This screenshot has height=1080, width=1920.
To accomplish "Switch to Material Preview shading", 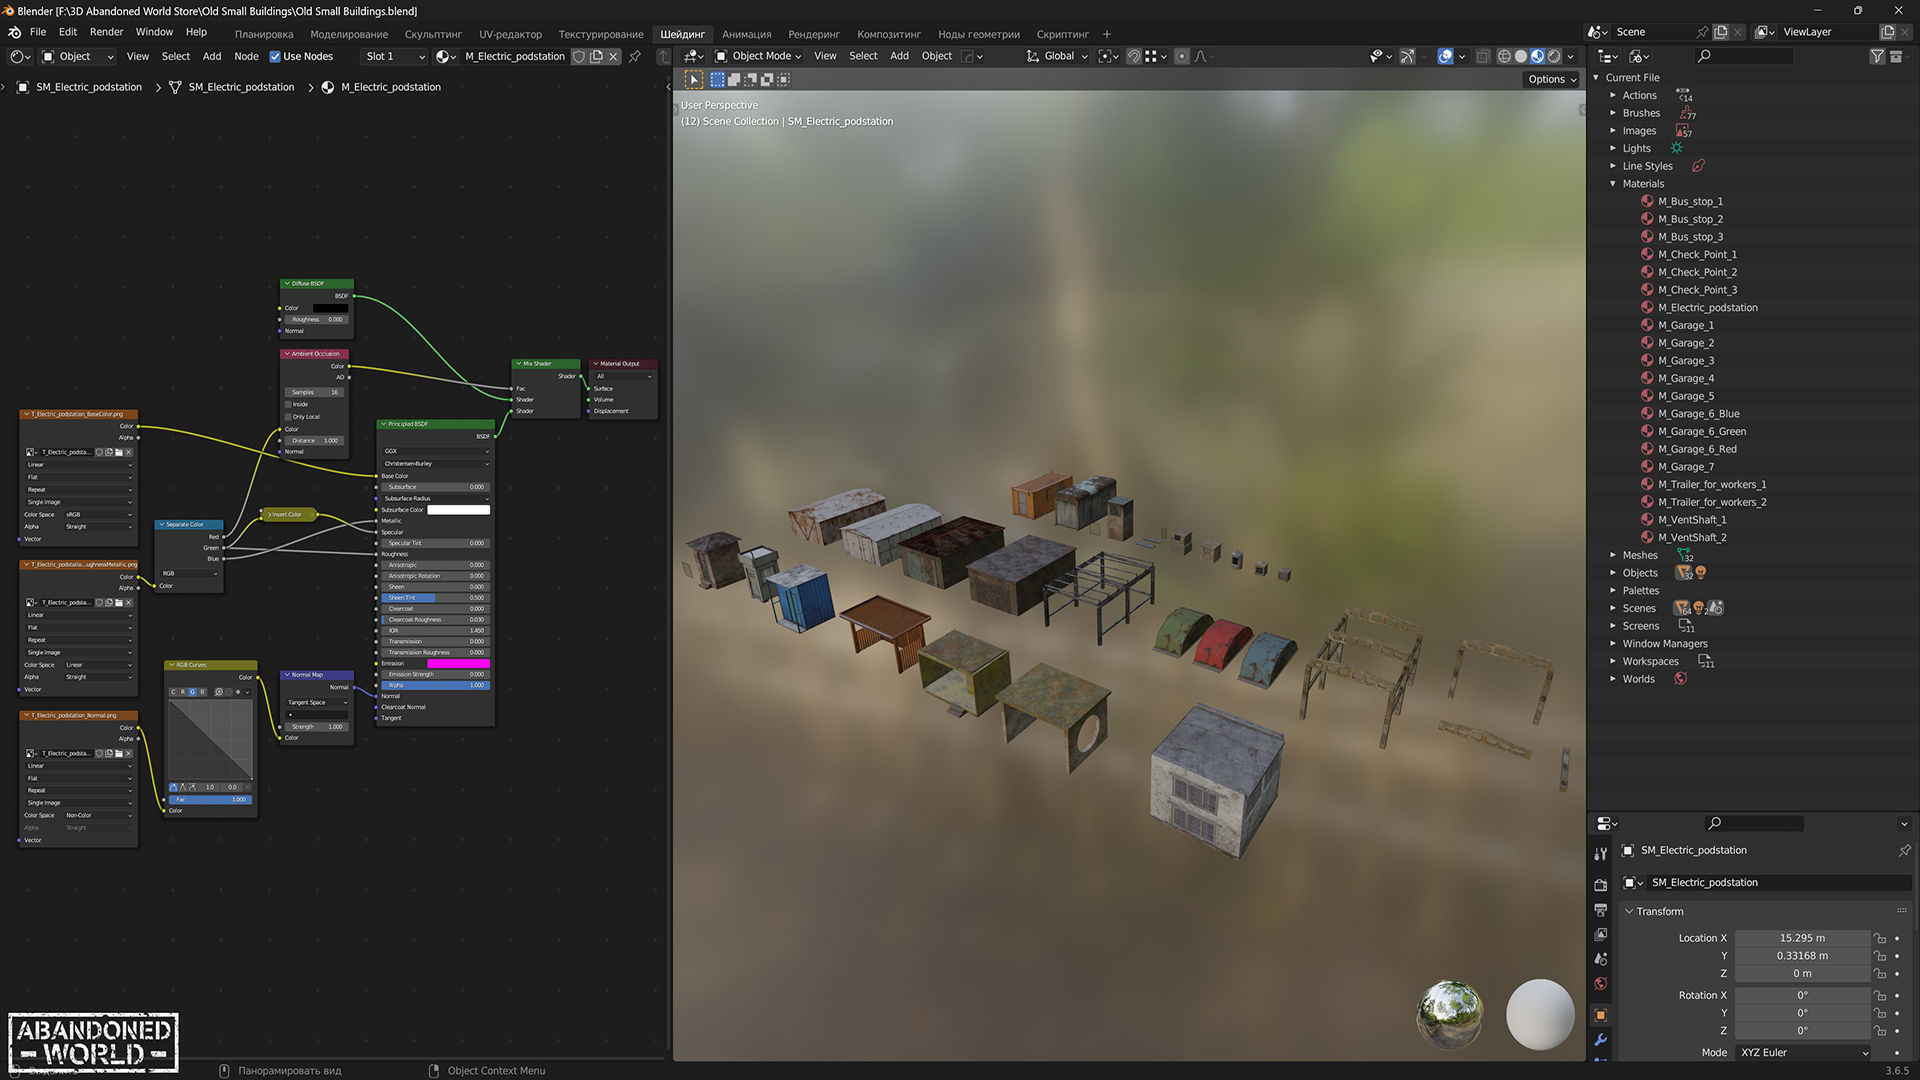I will point(1538,57).
